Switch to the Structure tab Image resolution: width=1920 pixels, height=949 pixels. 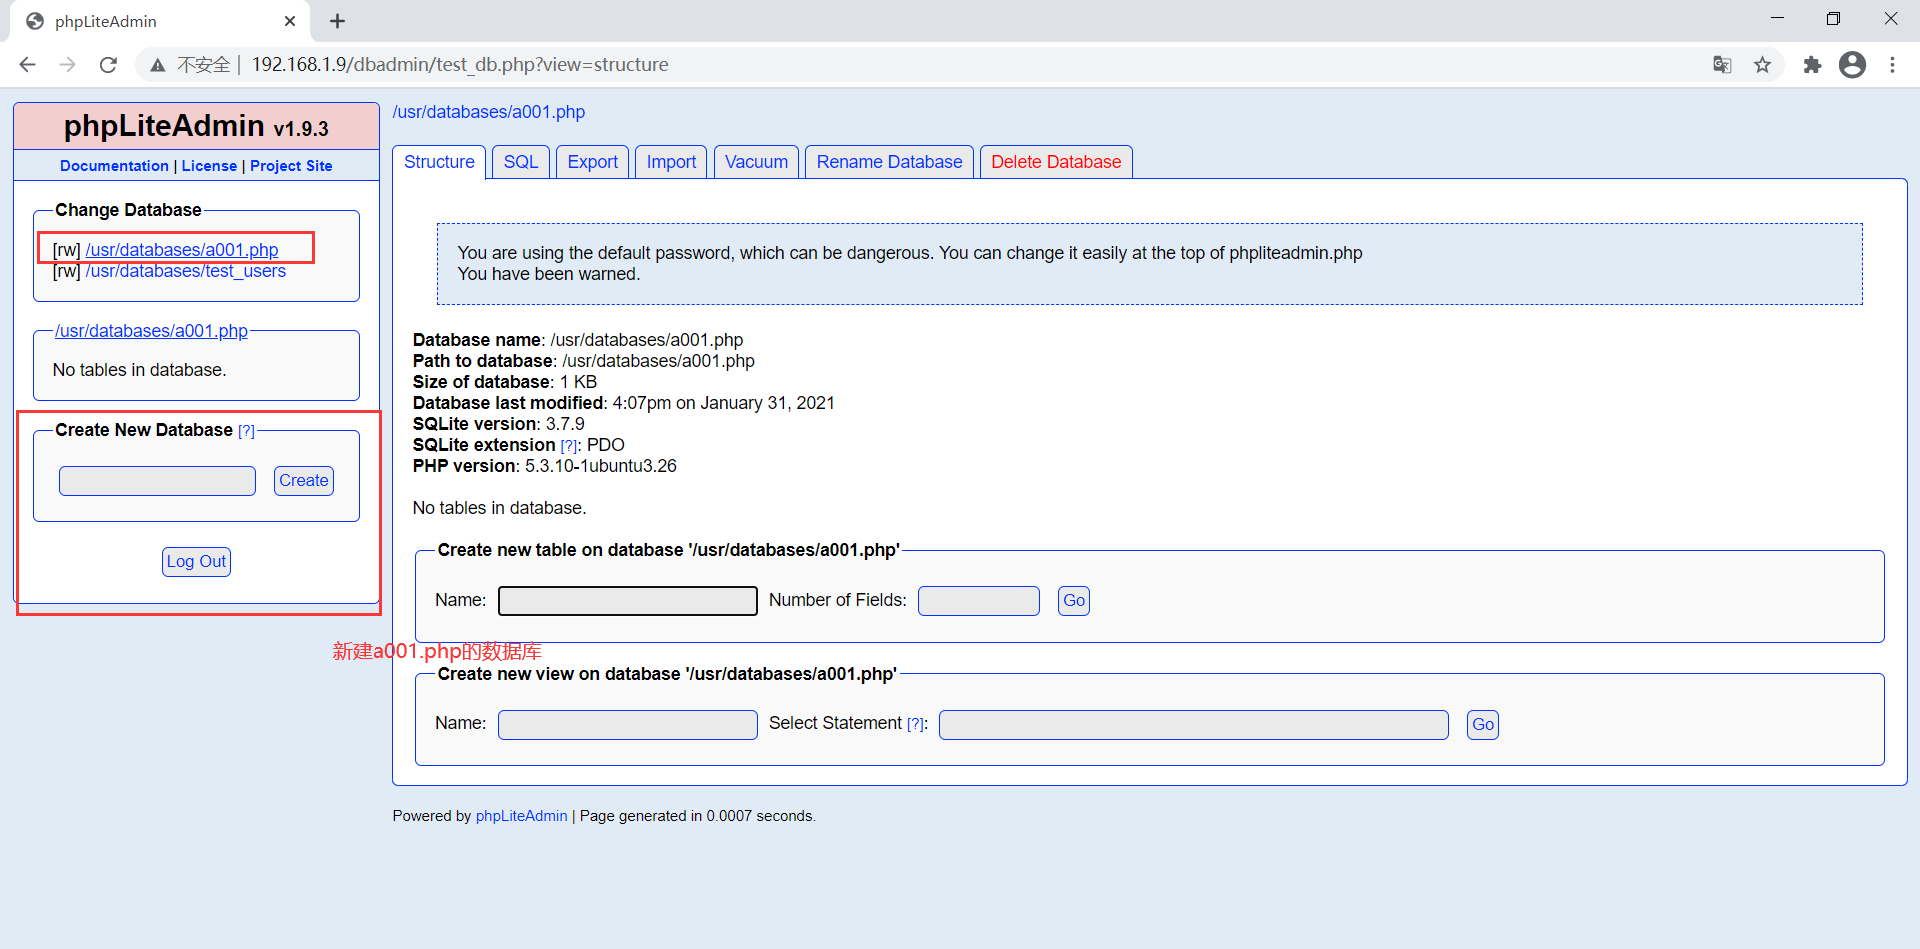[x=439, y=162]
